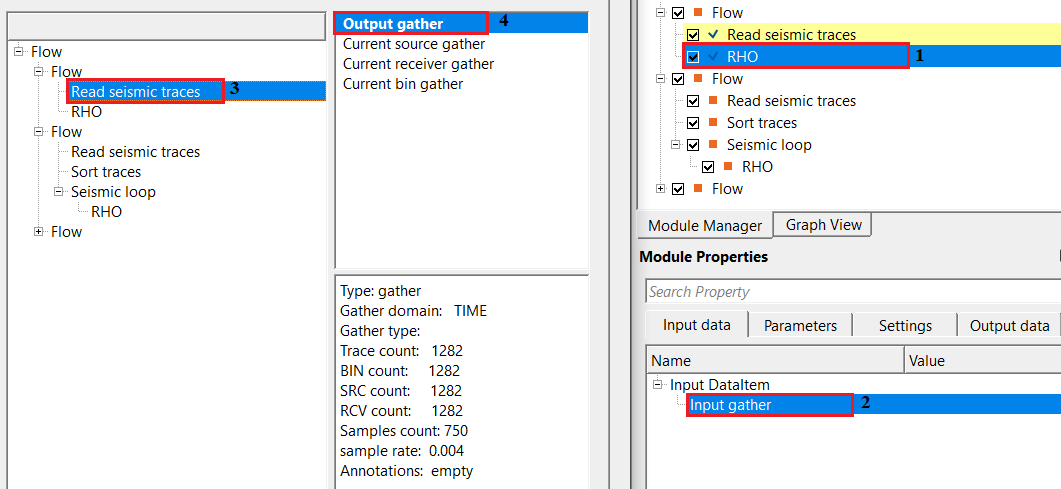The image size is (1061, 489).
Task: Click the orange icon beside Sort traces
Action: [714, 123]
